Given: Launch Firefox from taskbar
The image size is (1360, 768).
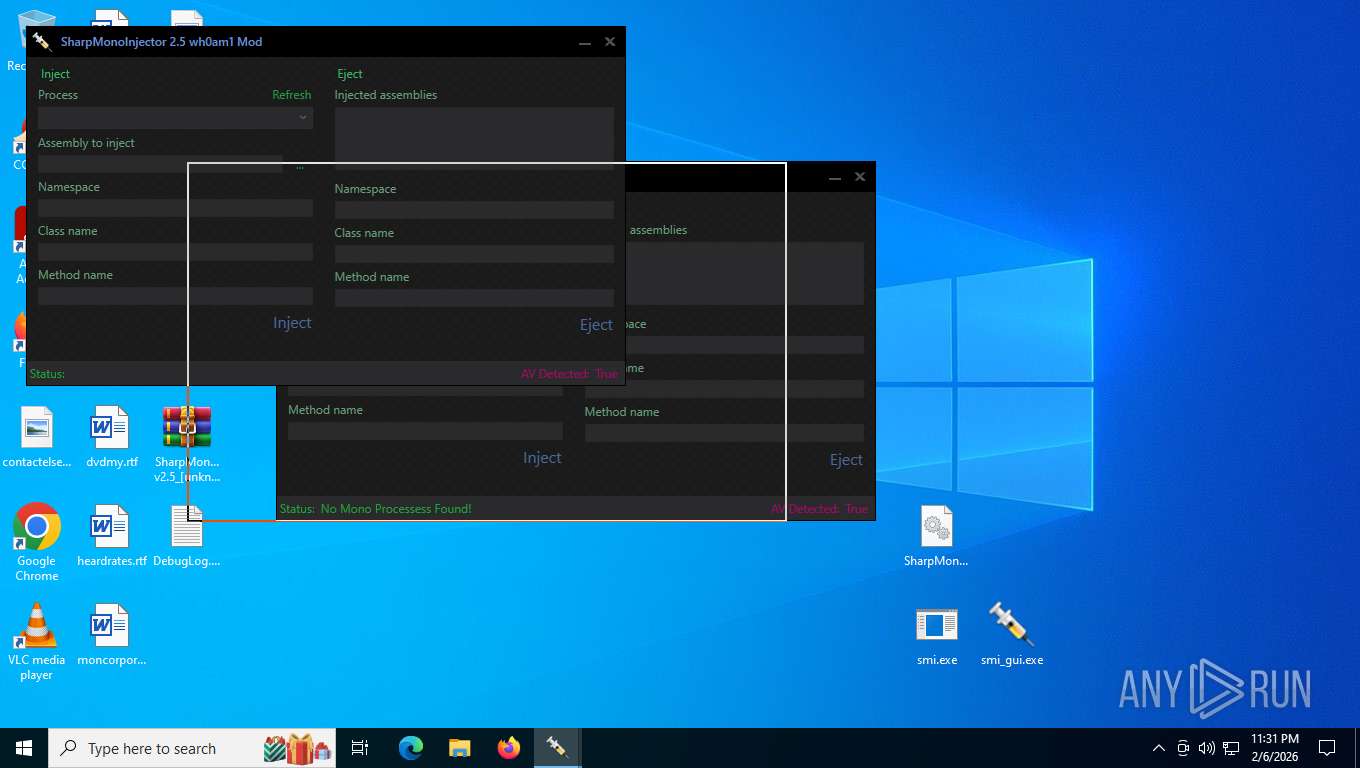Looking at the screenshot, I should [509, 748].
